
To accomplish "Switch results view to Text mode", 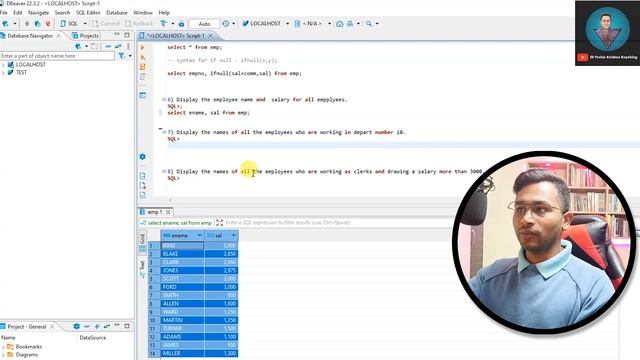I will [x=142, y=269].
